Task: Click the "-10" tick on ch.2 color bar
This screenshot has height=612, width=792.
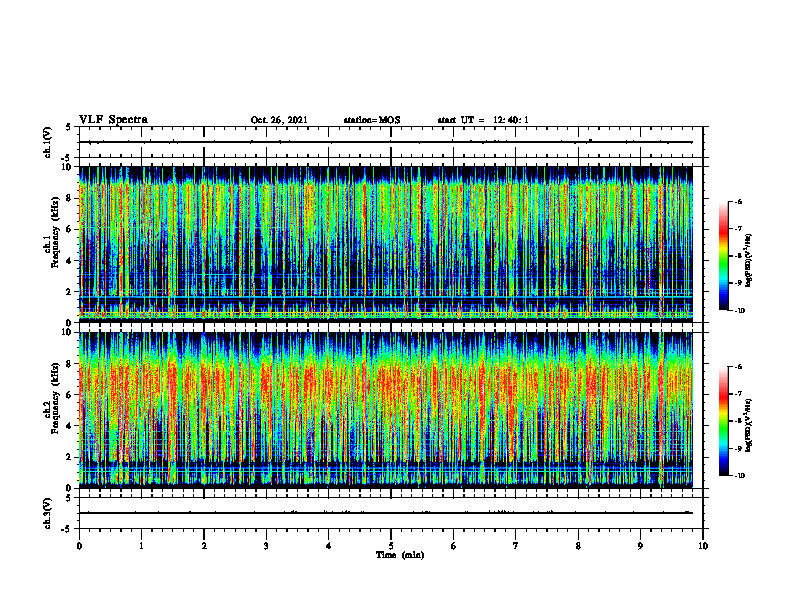Action: [x=739, y=476]
